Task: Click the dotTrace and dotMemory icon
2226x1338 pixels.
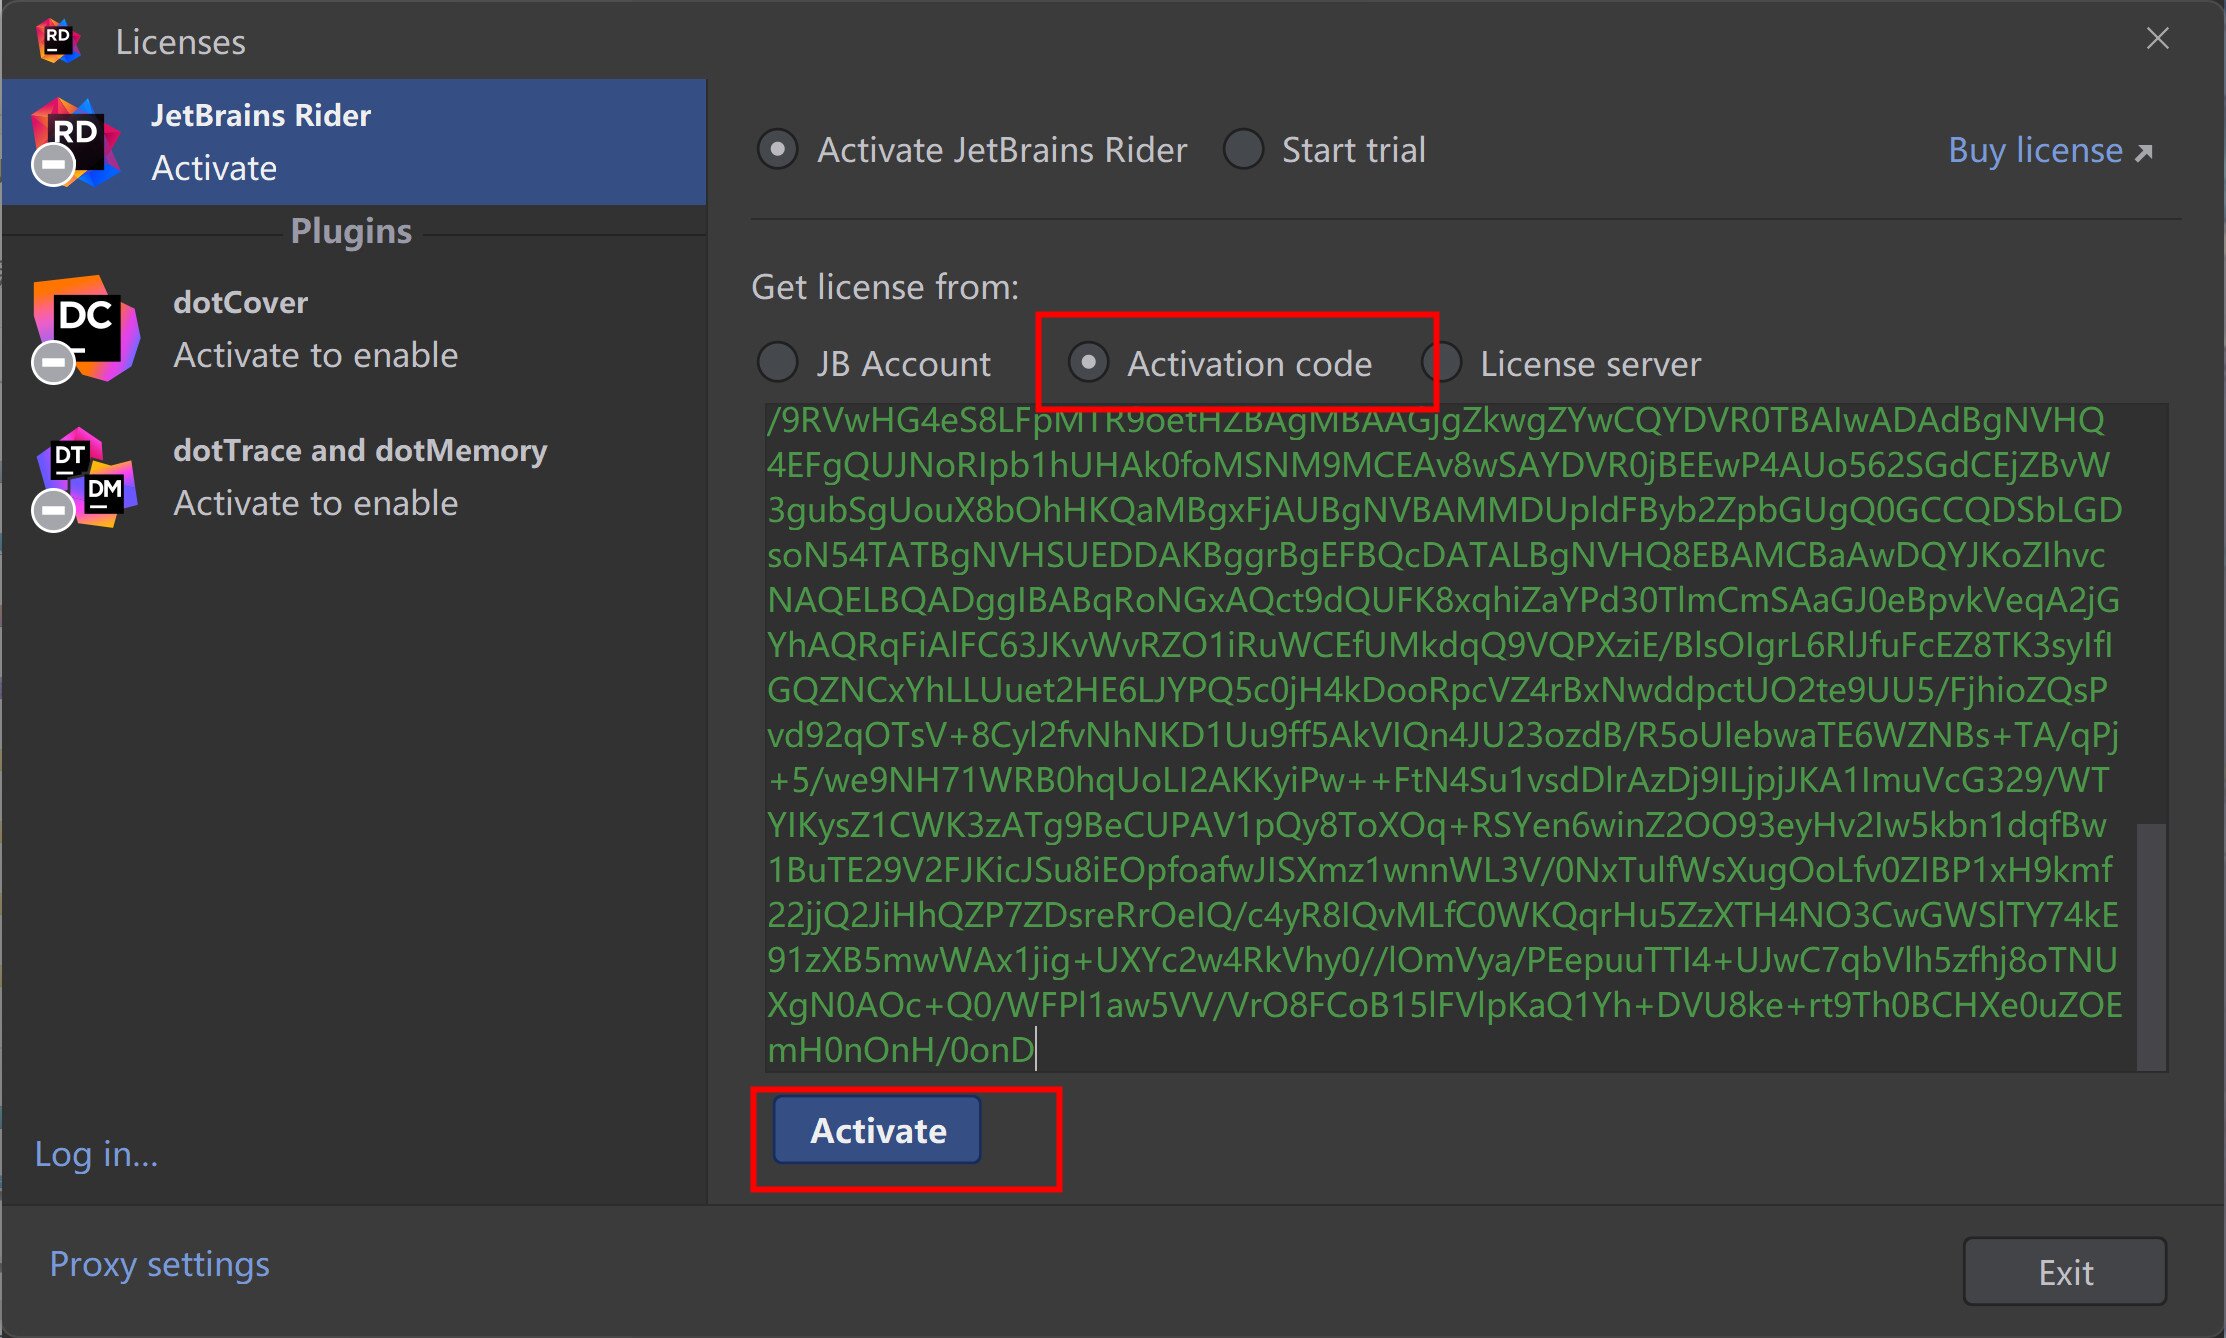Action: (x=85, y=479)
